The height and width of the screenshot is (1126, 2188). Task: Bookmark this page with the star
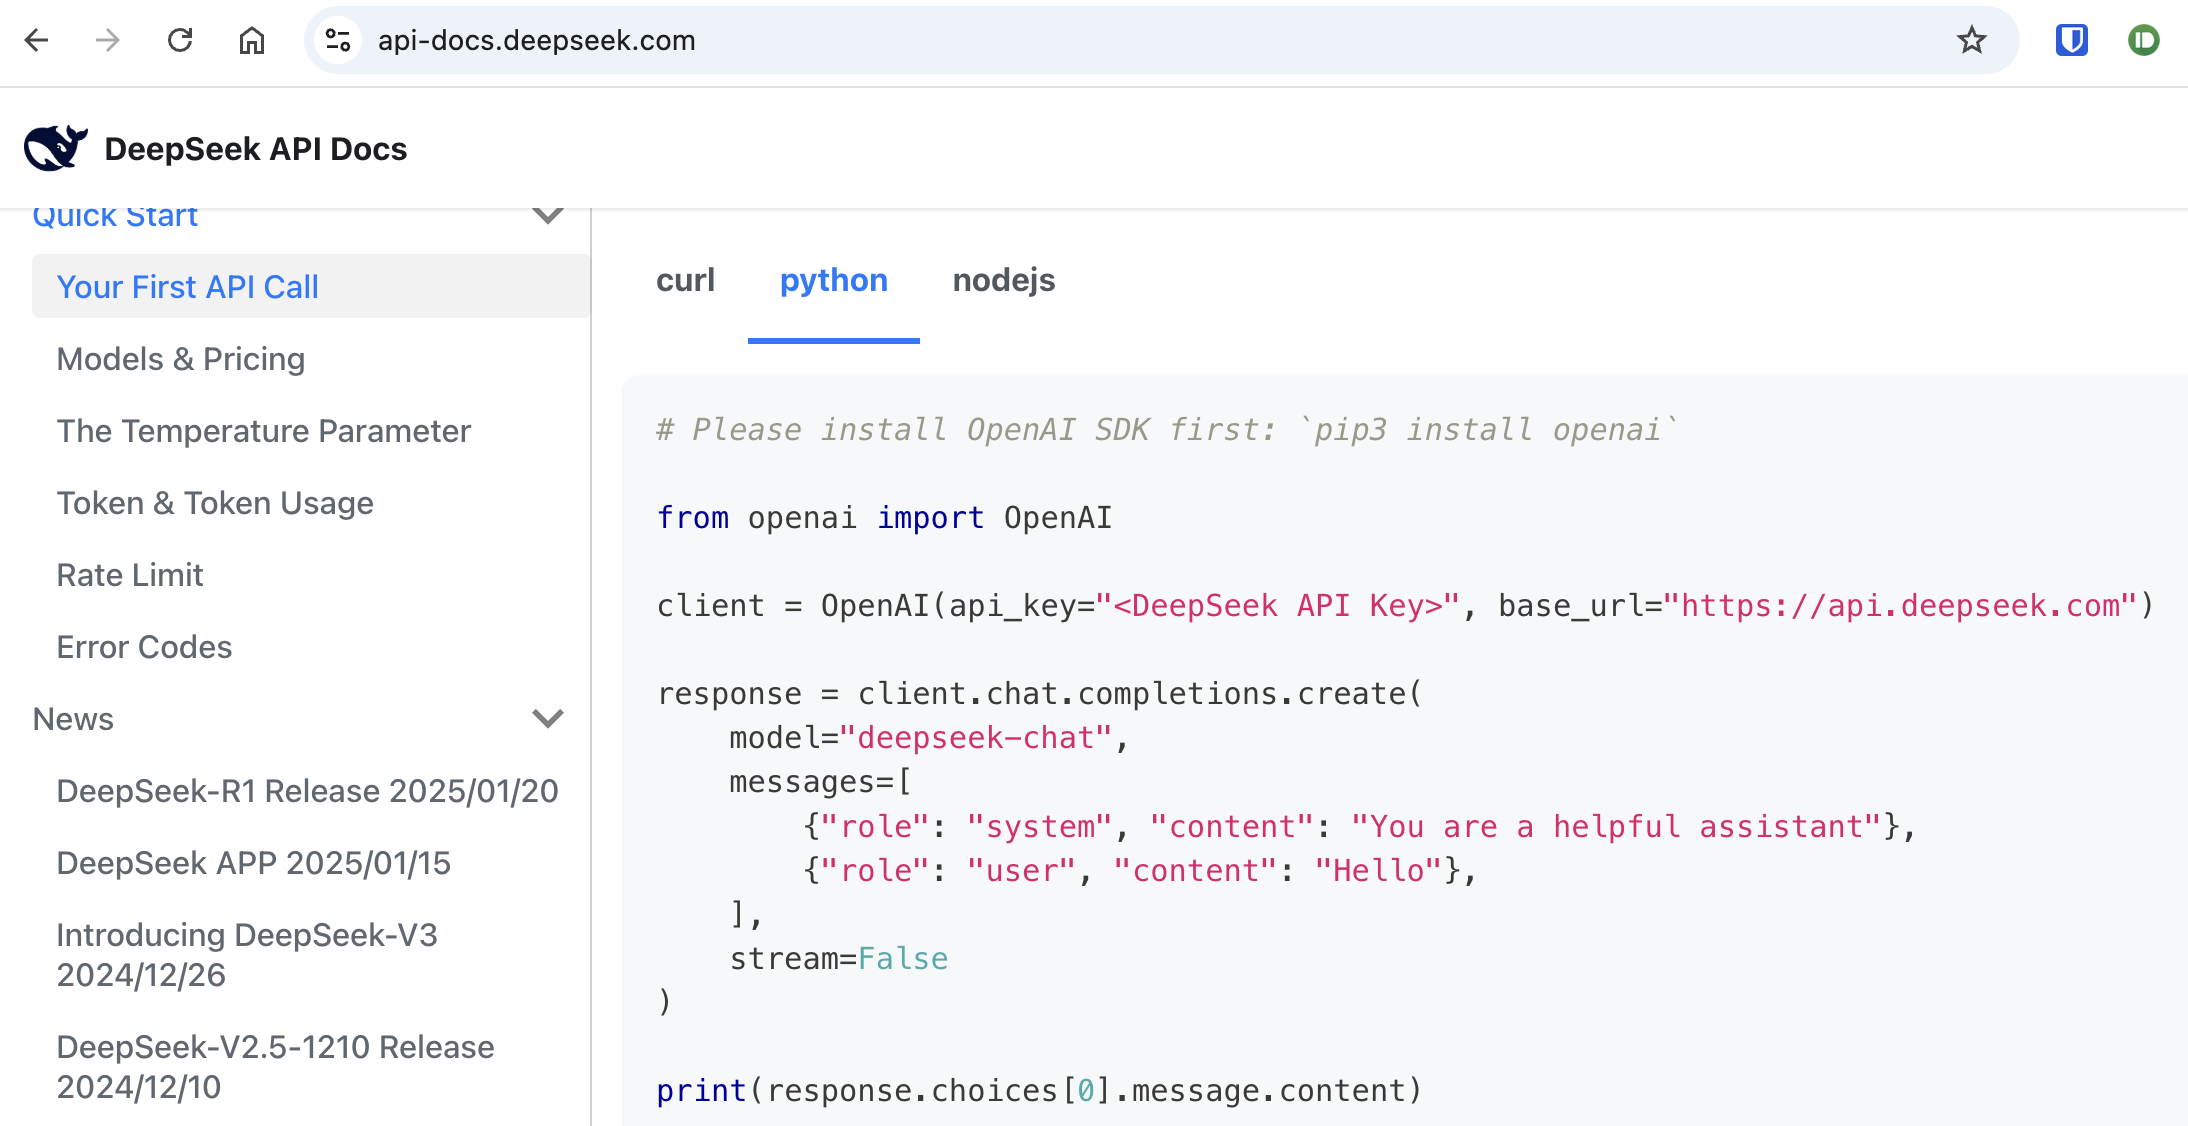click(x=1972, y=40)
